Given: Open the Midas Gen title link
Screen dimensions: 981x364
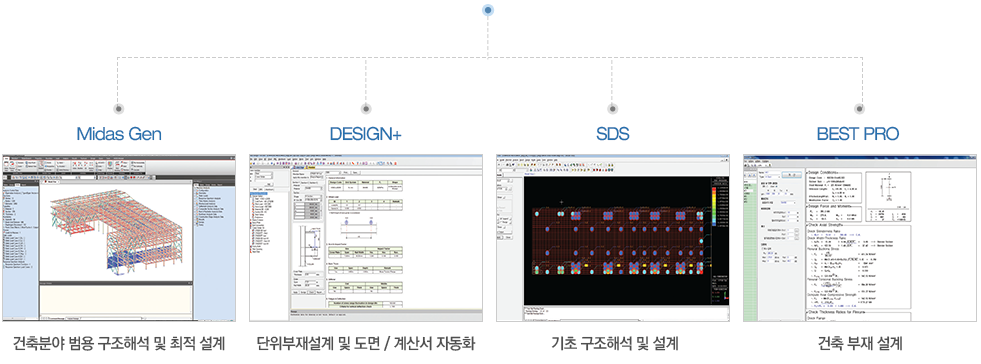Looking at the screenshot, I should pyautogui.click(x=119, y=134).
